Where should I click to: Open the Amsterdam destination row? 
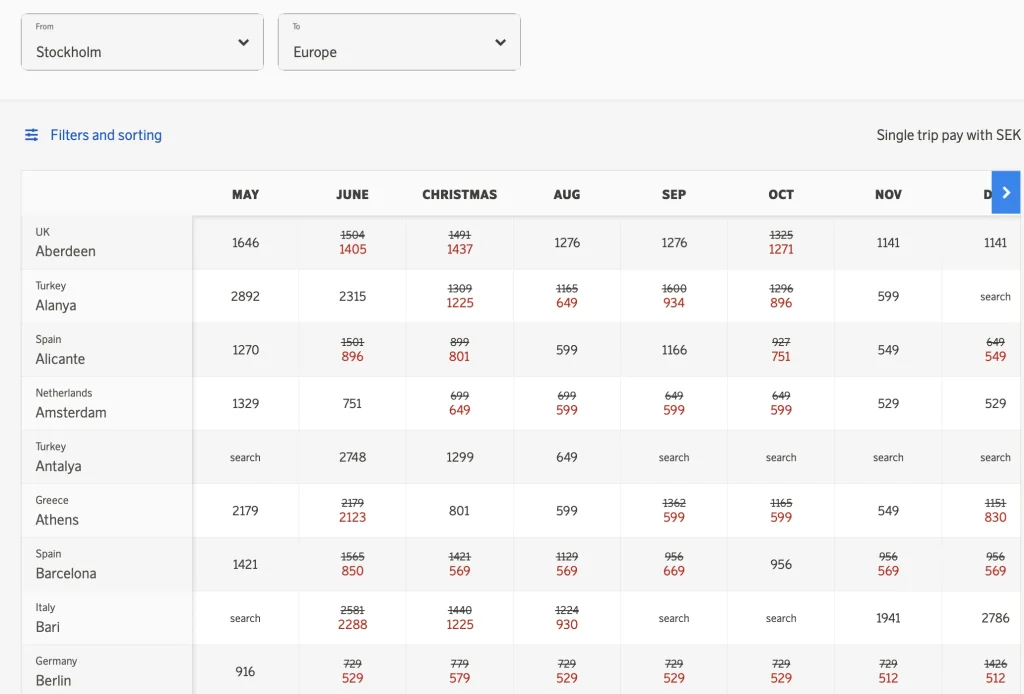[107, 403]
